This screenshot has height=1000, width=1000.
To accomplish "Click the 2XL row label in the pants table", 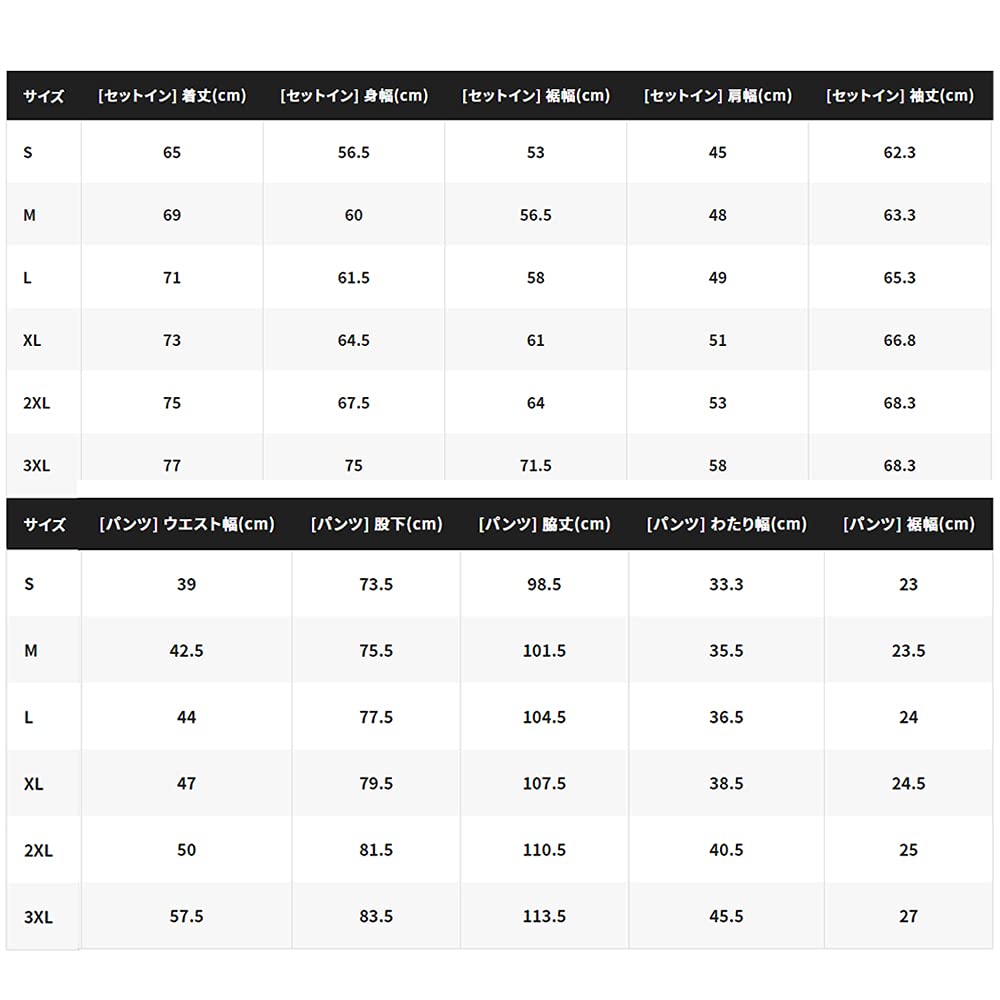I will (x=38, y=850).
